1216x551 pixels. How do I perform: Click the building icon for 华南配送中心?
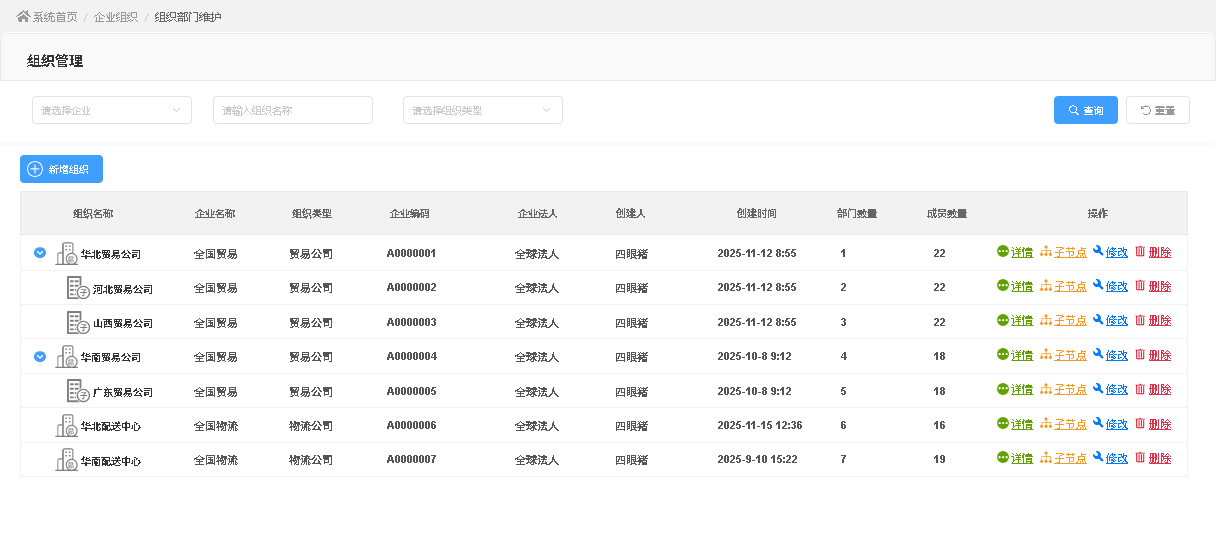67,460
